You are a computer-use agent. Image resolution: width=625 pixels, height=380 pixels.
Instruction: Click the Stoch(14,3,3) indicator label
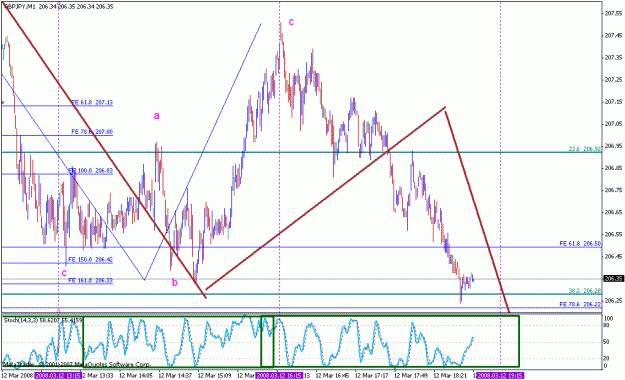pyautogui.click(x=42, y=320)
